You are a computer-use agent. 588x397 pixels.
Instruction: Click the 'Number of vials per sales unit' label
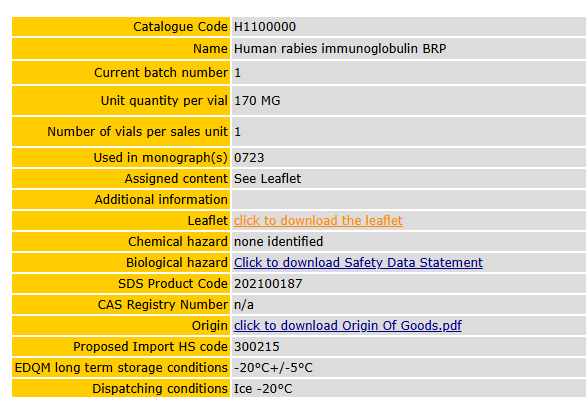coord(137,132)
